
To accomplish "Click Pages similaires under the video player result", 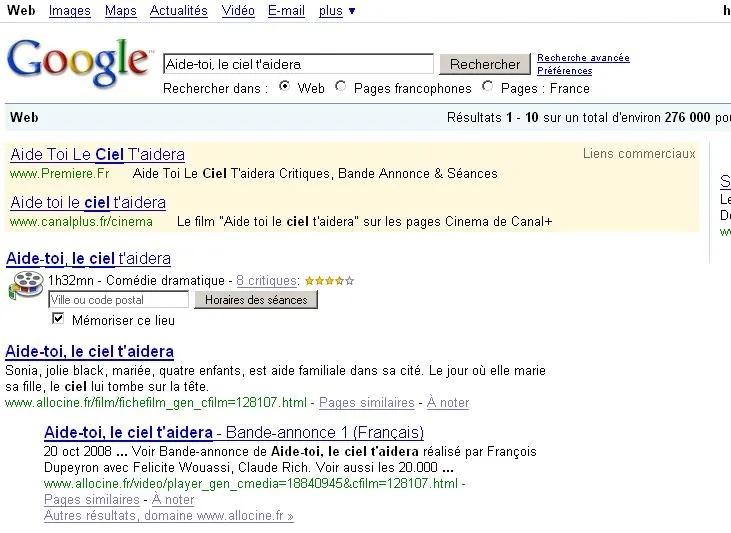I will pyautogui.click(x=92, y=499).
